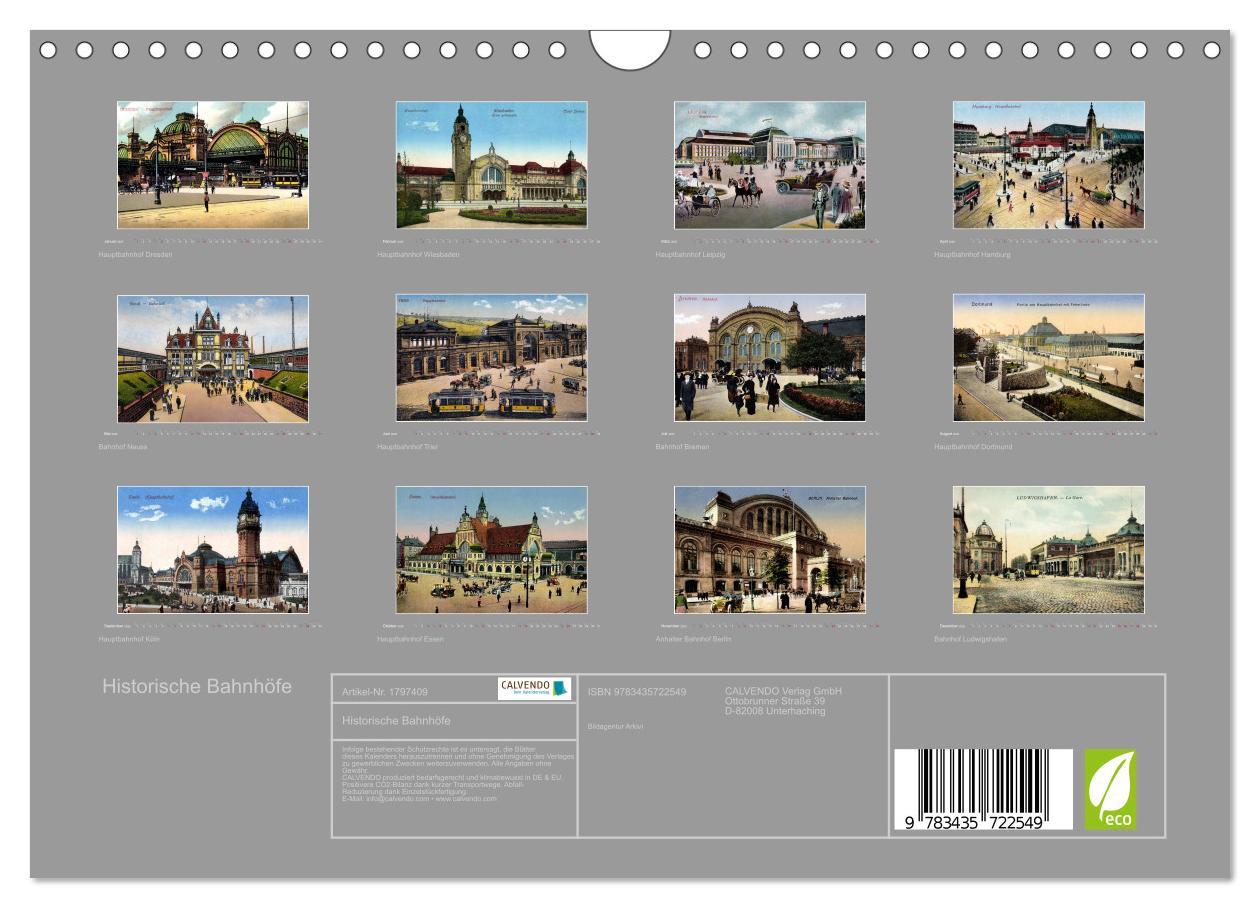The height and width of the screenshot is (908, 1260).
Task: Open the Hauptbahnhof Trier tram postcard image
Action: tap(492, 358)
